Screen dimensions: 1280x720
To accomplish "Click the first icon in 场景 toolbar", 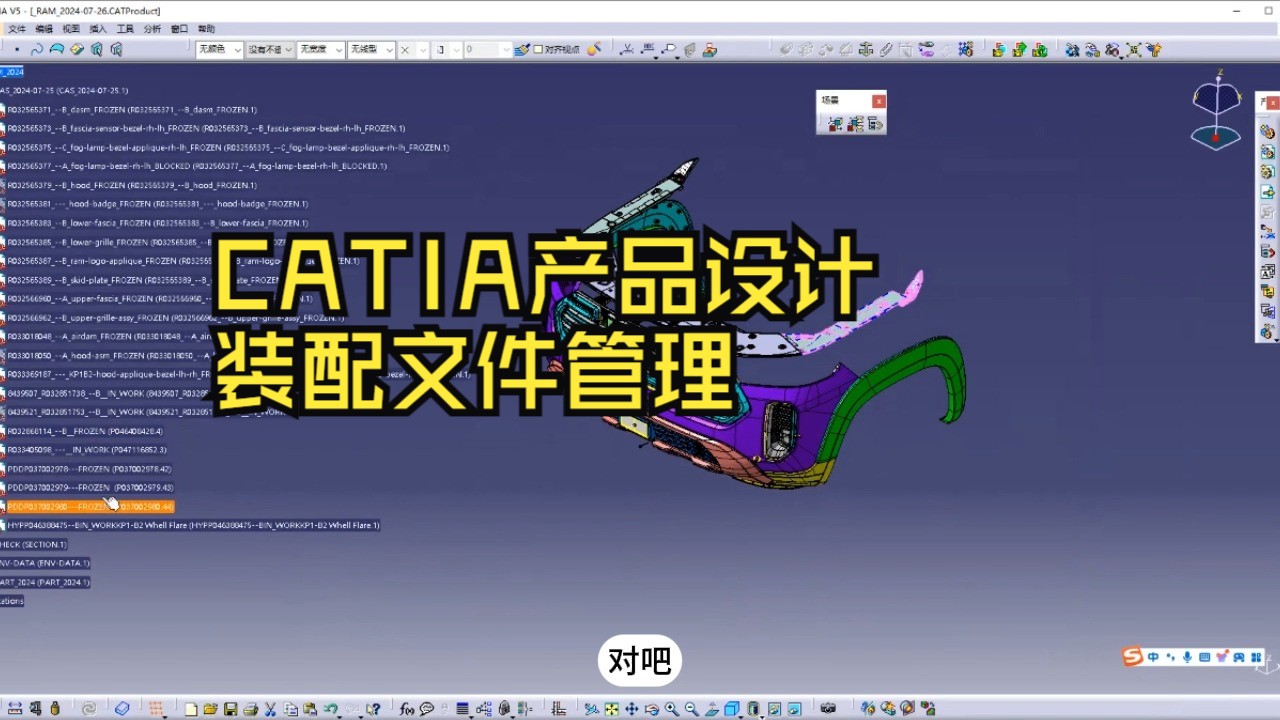I will click(x=834, y=124).
